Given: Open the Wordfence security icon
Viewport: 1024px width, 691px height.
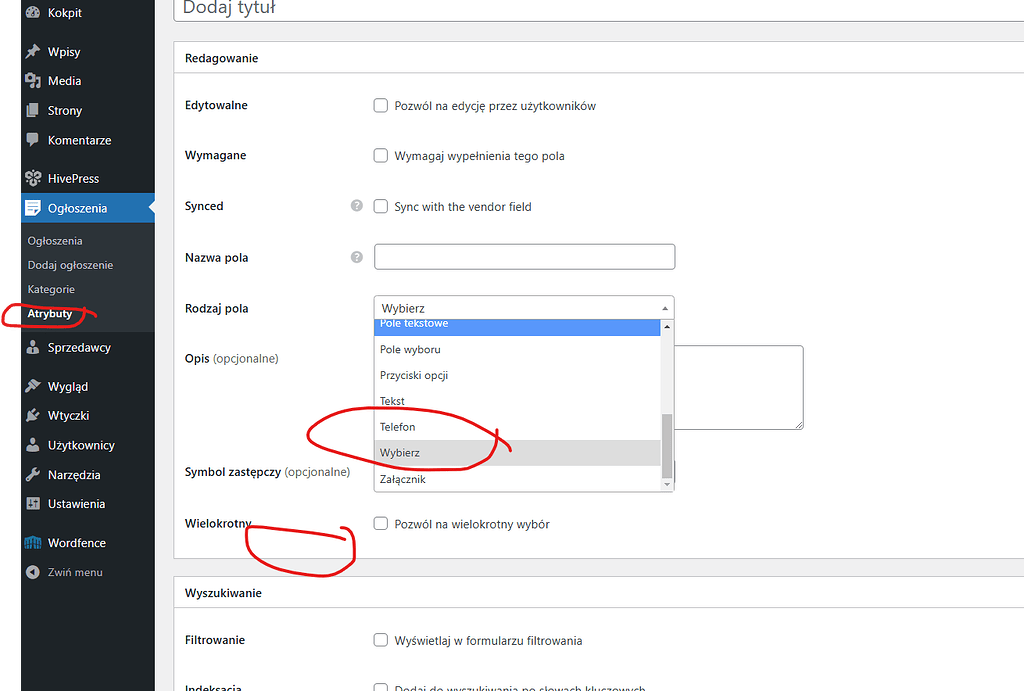Looking at the screenshot, I should tap(31, 542).
